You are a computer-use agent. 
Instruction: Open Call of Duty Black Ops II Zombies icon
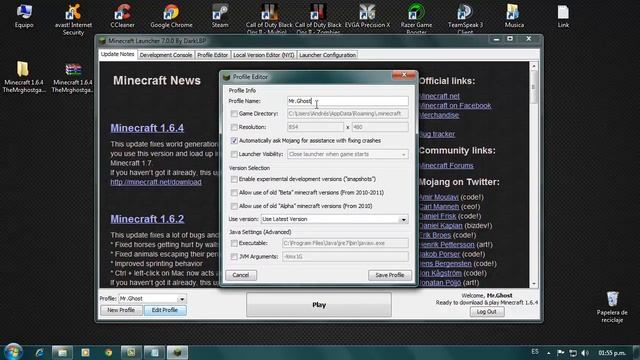318,19
